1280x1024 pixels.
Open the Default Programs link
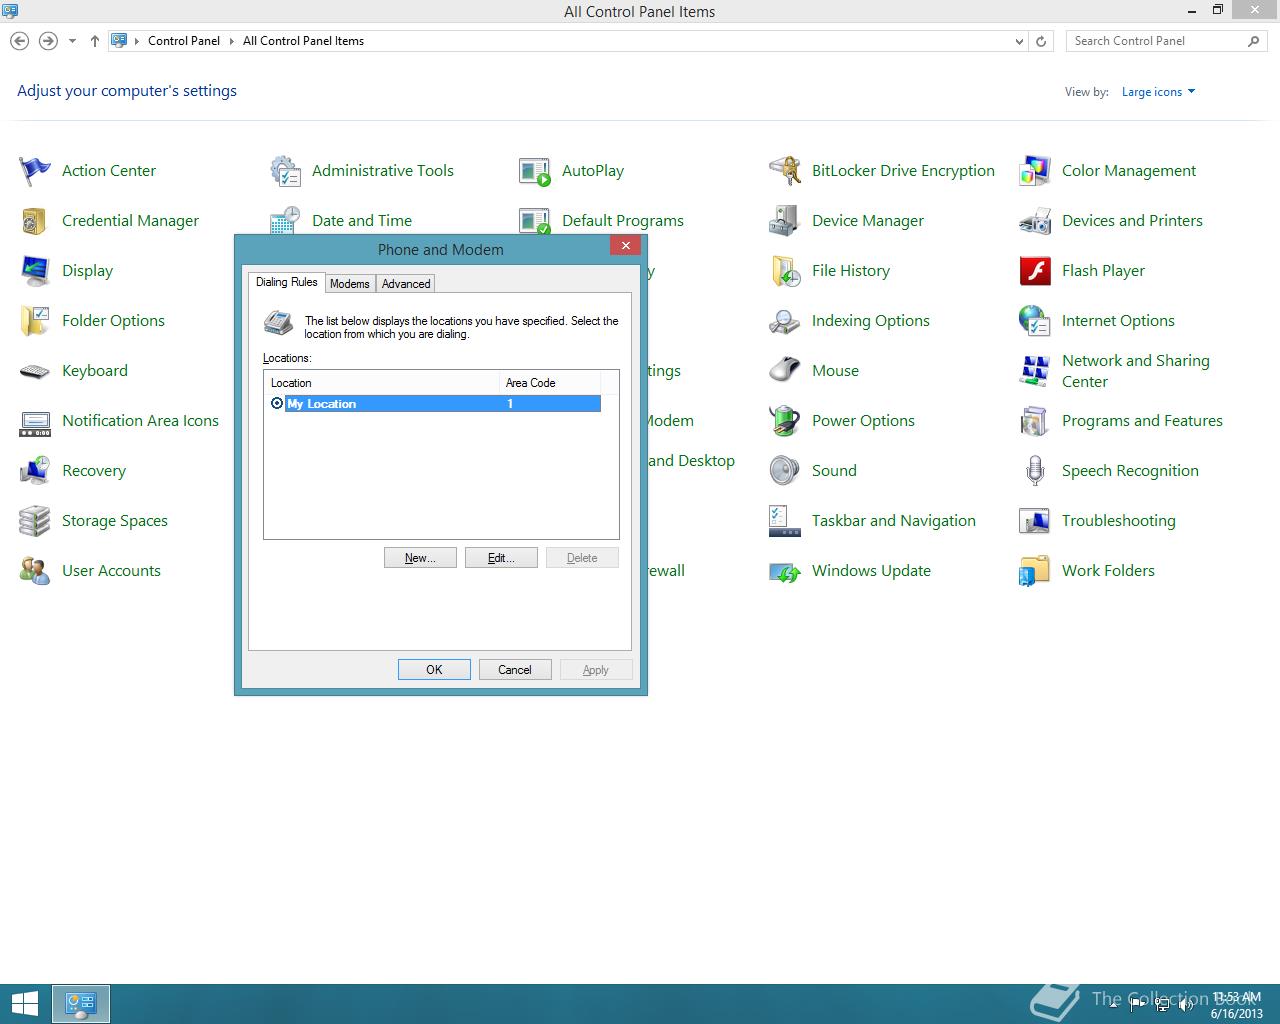(x=623, y=221)
